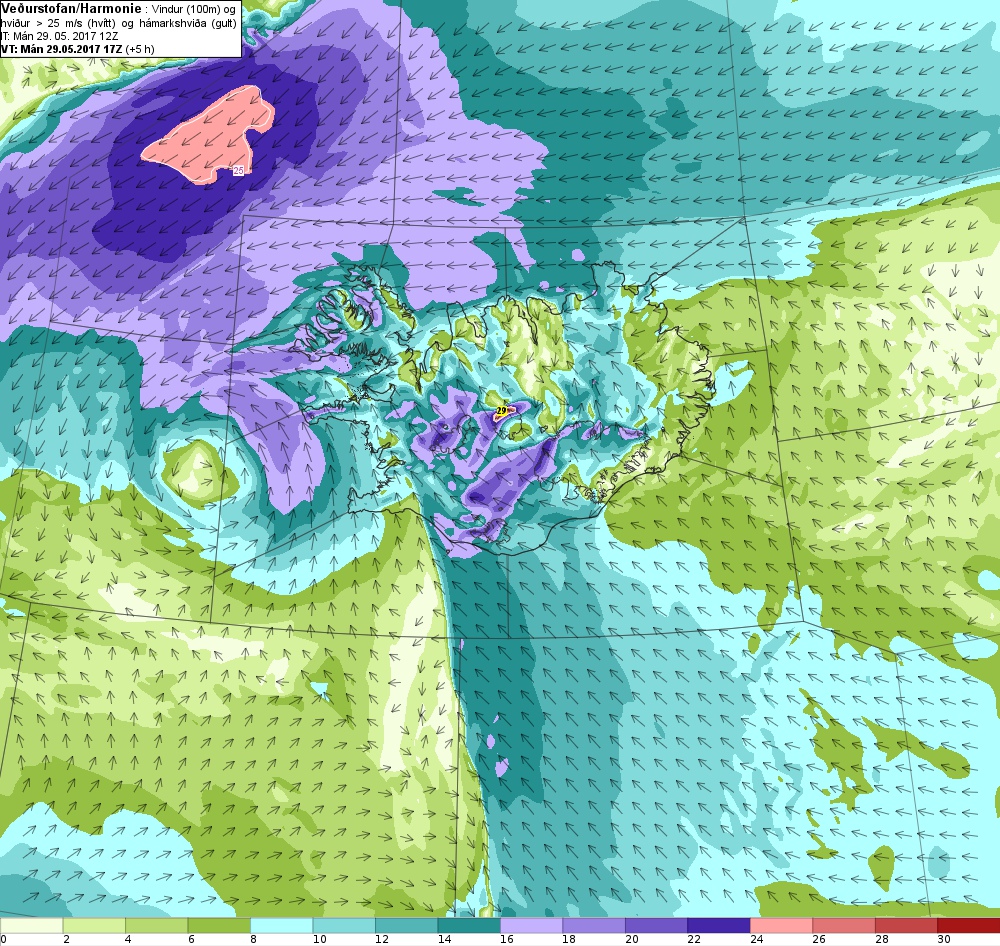Click the 12–14 m/s teal legend swatch
Screen dimensions: 1000x946
click(406, 925)
